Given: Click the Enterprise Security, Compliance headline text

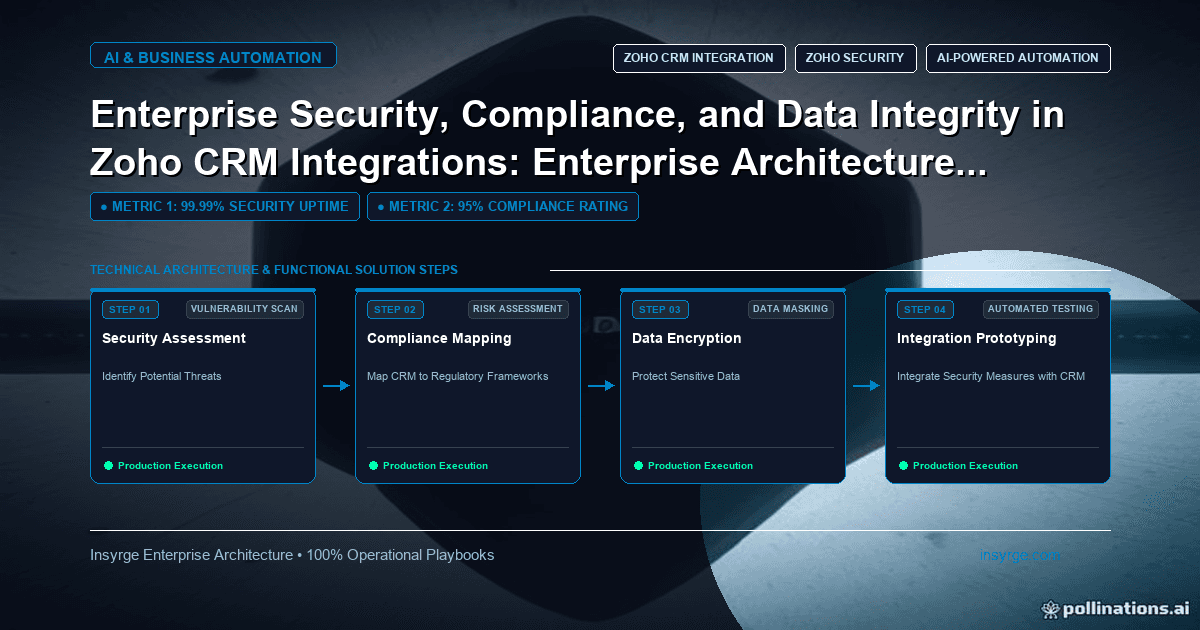Looking at the screenshot, I should [577, 138].
